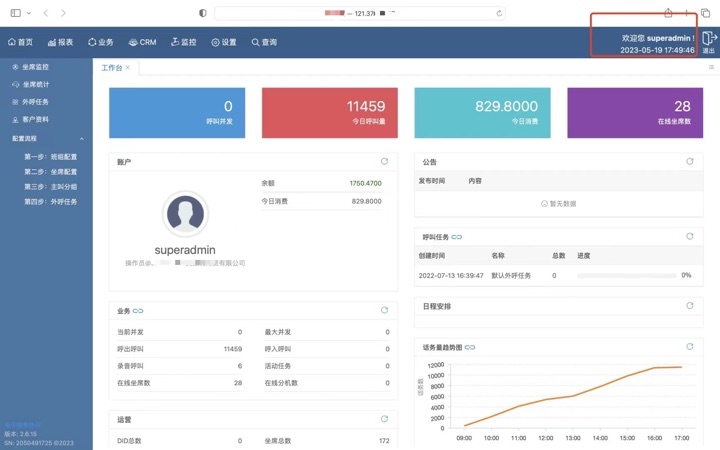Reload page from address bar

(x=499, y=13)
